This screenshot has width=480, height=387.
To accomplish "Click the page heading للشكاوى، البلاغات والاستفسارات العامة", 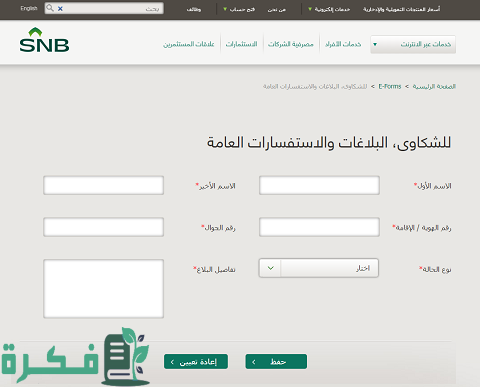I will click(329, 143).
